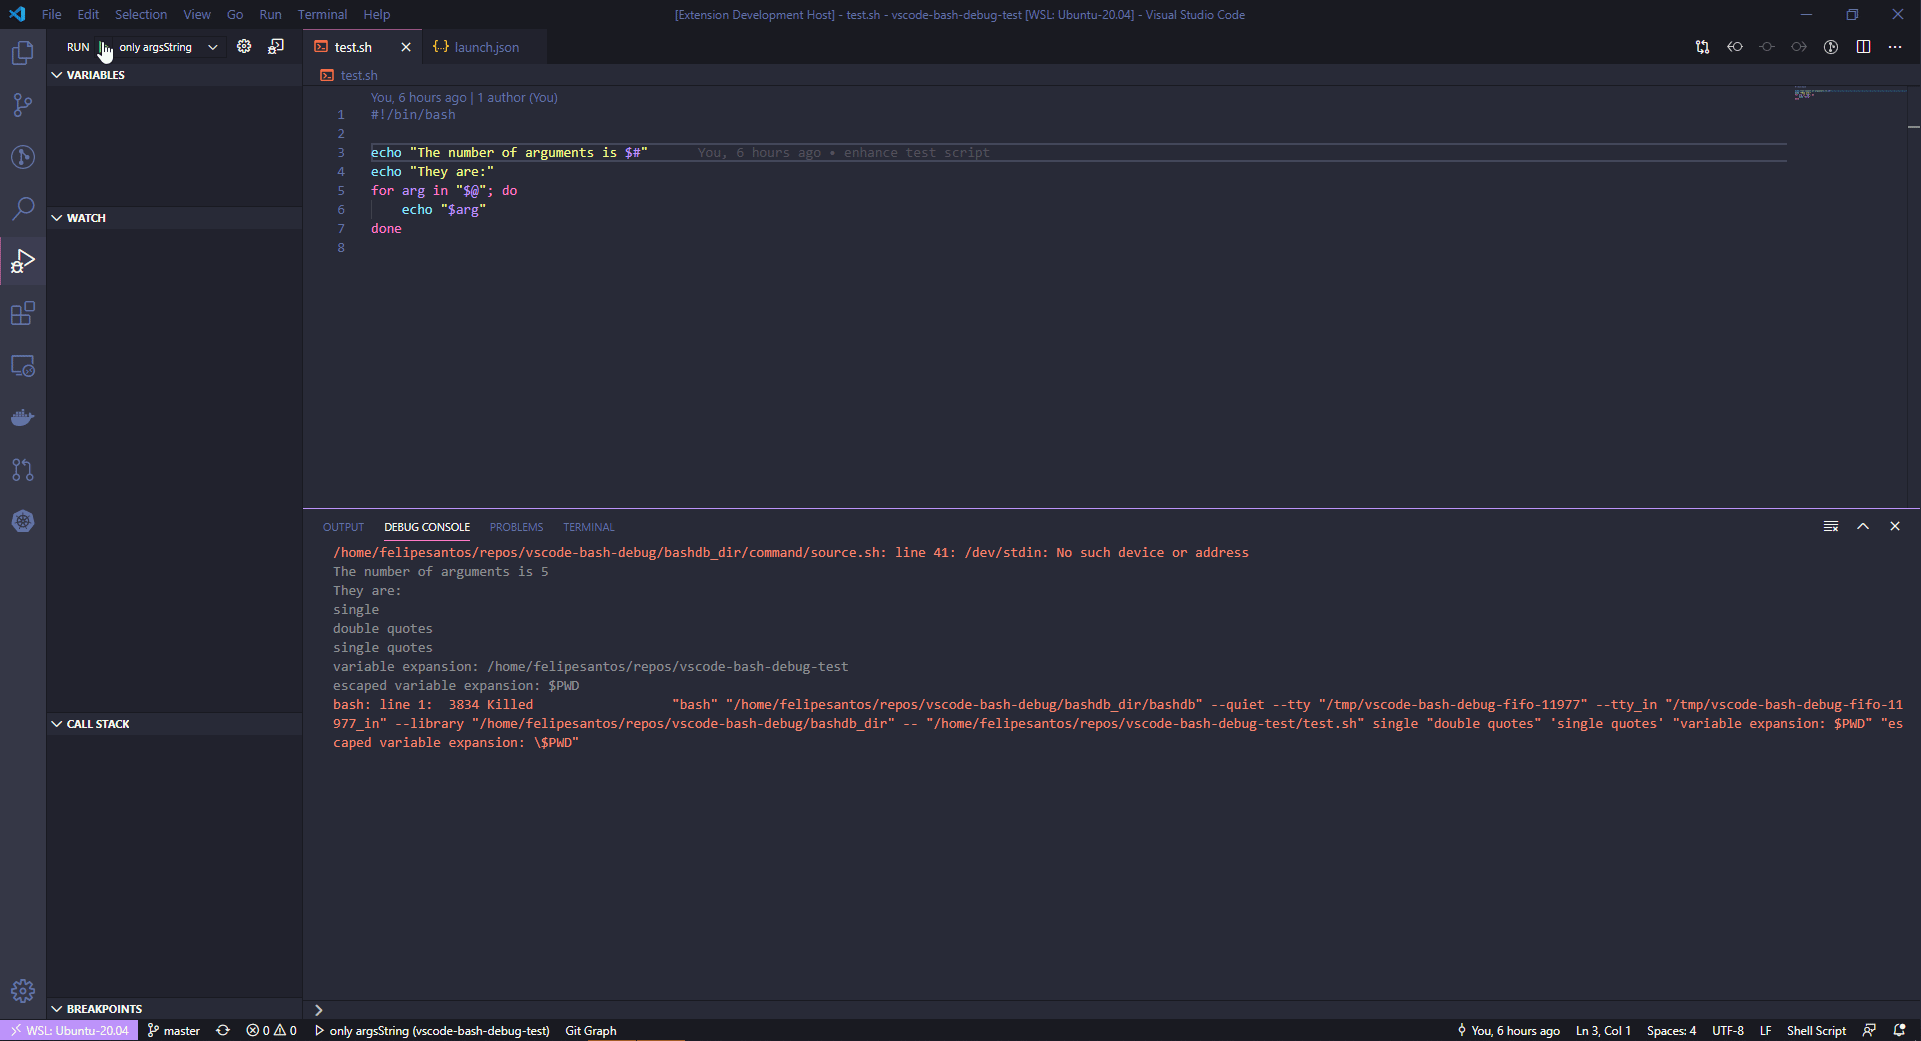Collapse the BREAKPOINTS section
Screen dimensions: 1921x1041
pos(174,1009)
